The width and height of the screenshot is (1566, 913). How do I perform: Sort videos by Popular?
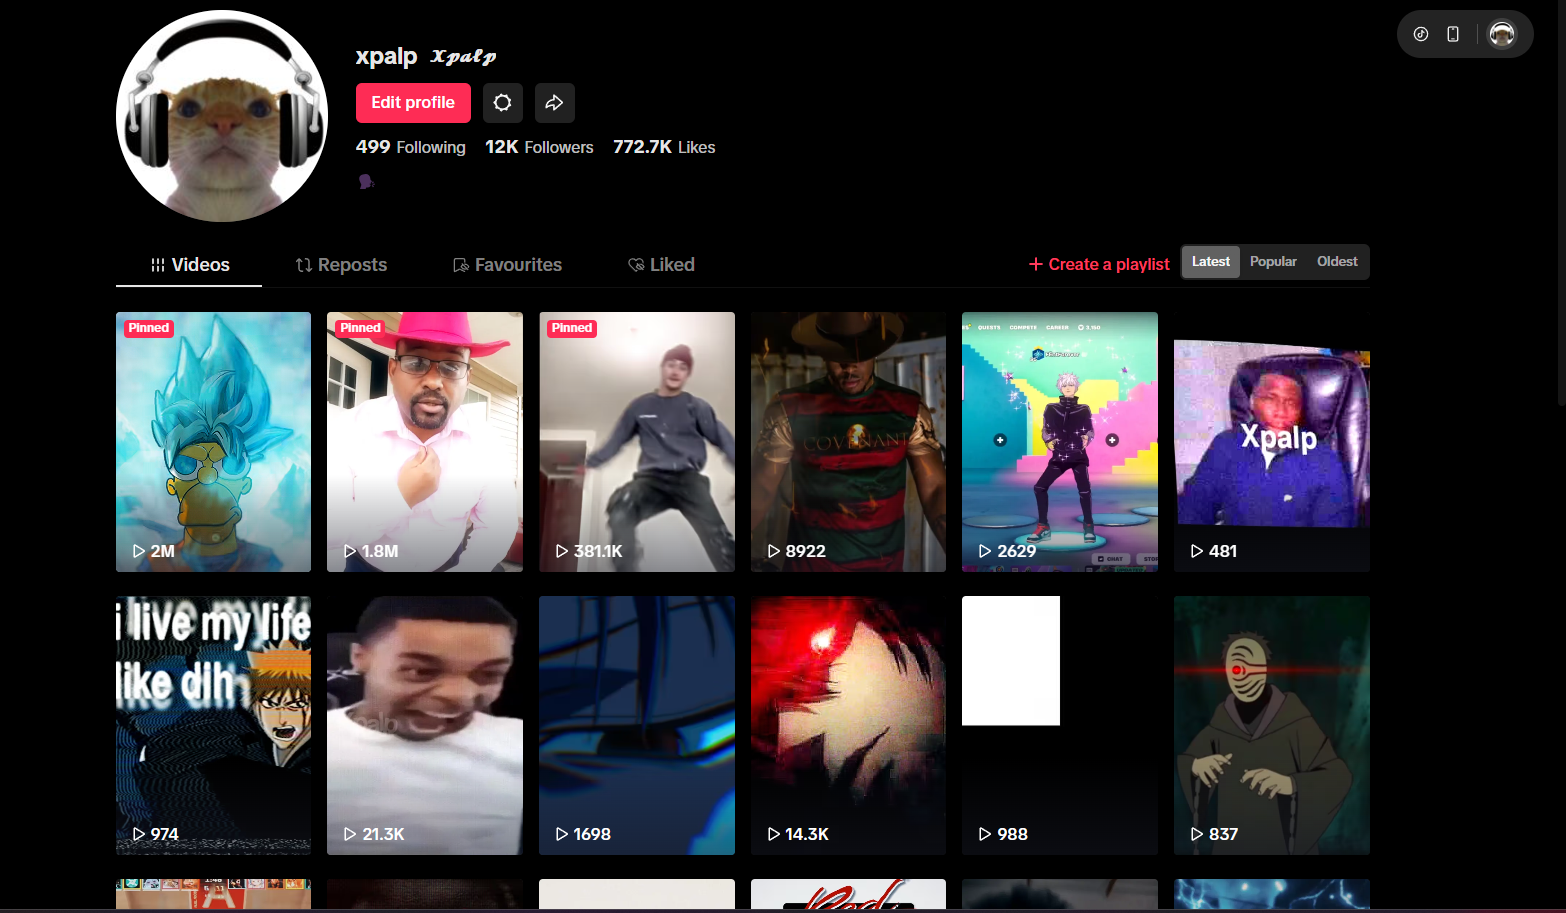click(x=1273, y=262)
